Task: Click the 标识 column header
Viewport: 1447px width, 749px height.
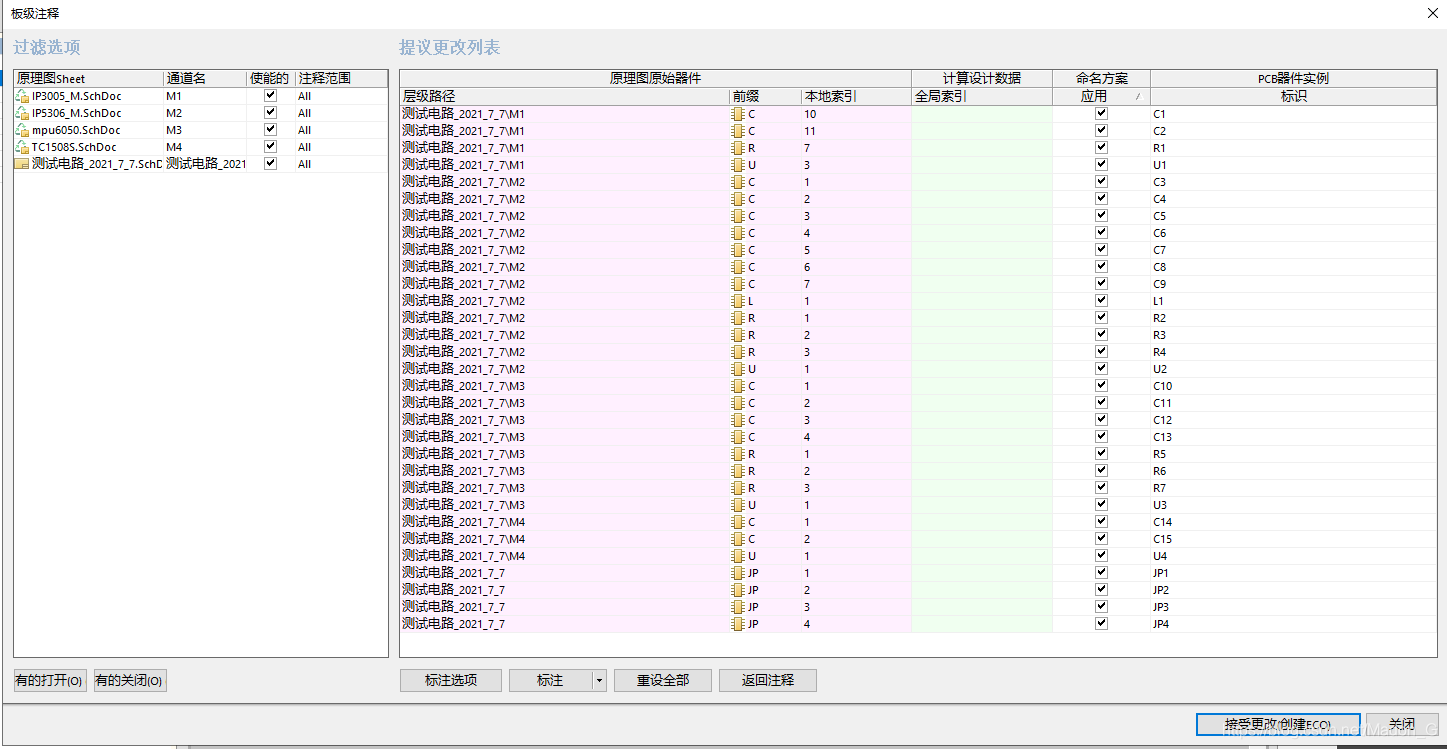Action: [1293, 97]
